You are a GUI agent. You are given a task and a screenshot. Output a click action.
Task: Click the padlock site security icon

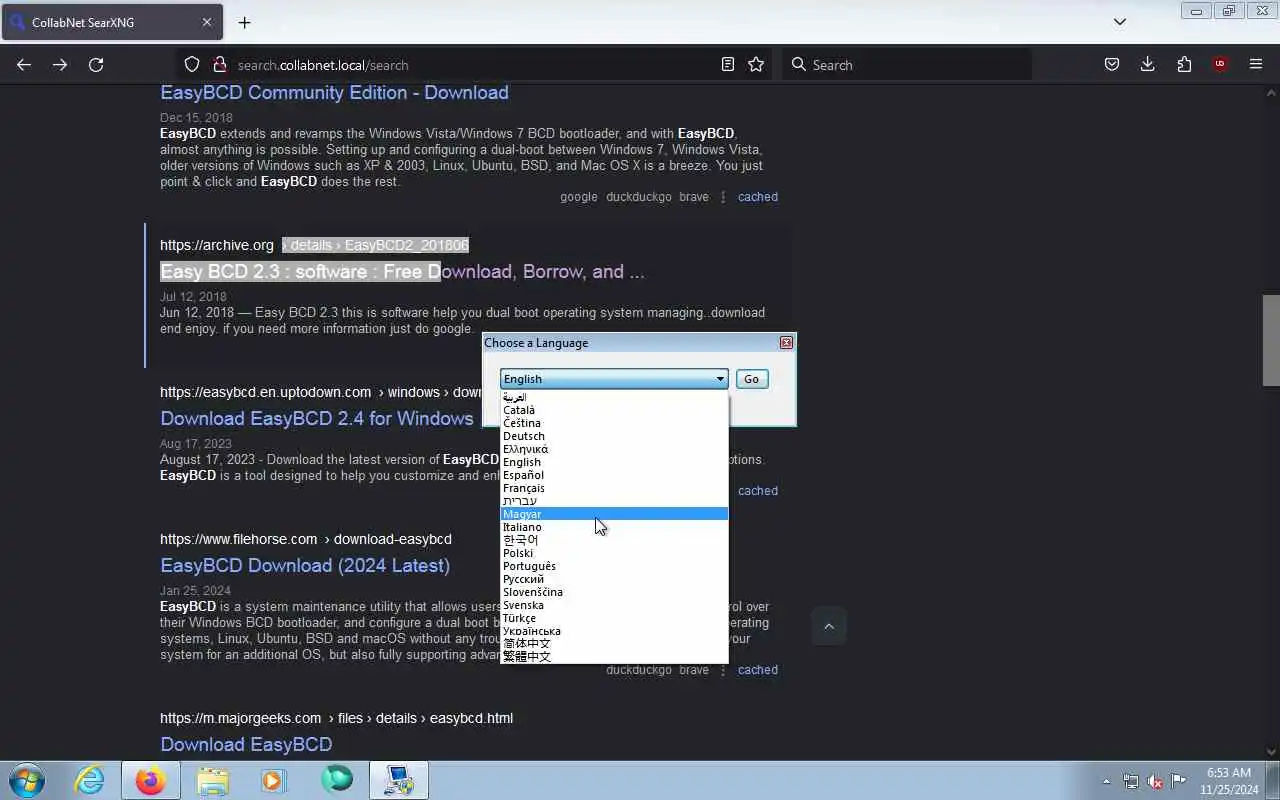(219, 64)
